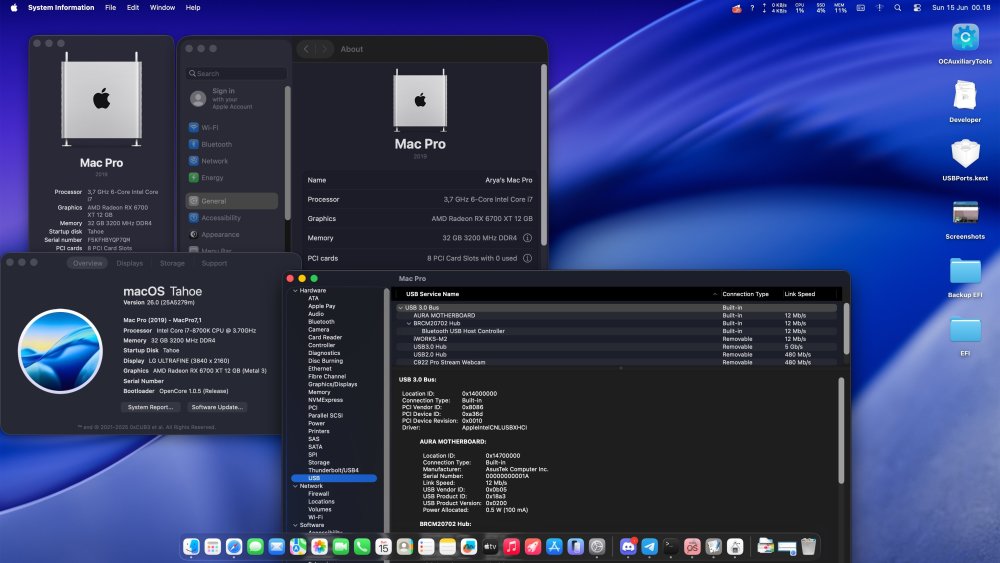Select Appearance in System Settings sidebar

pyautogui.click(x=232, y=234)
